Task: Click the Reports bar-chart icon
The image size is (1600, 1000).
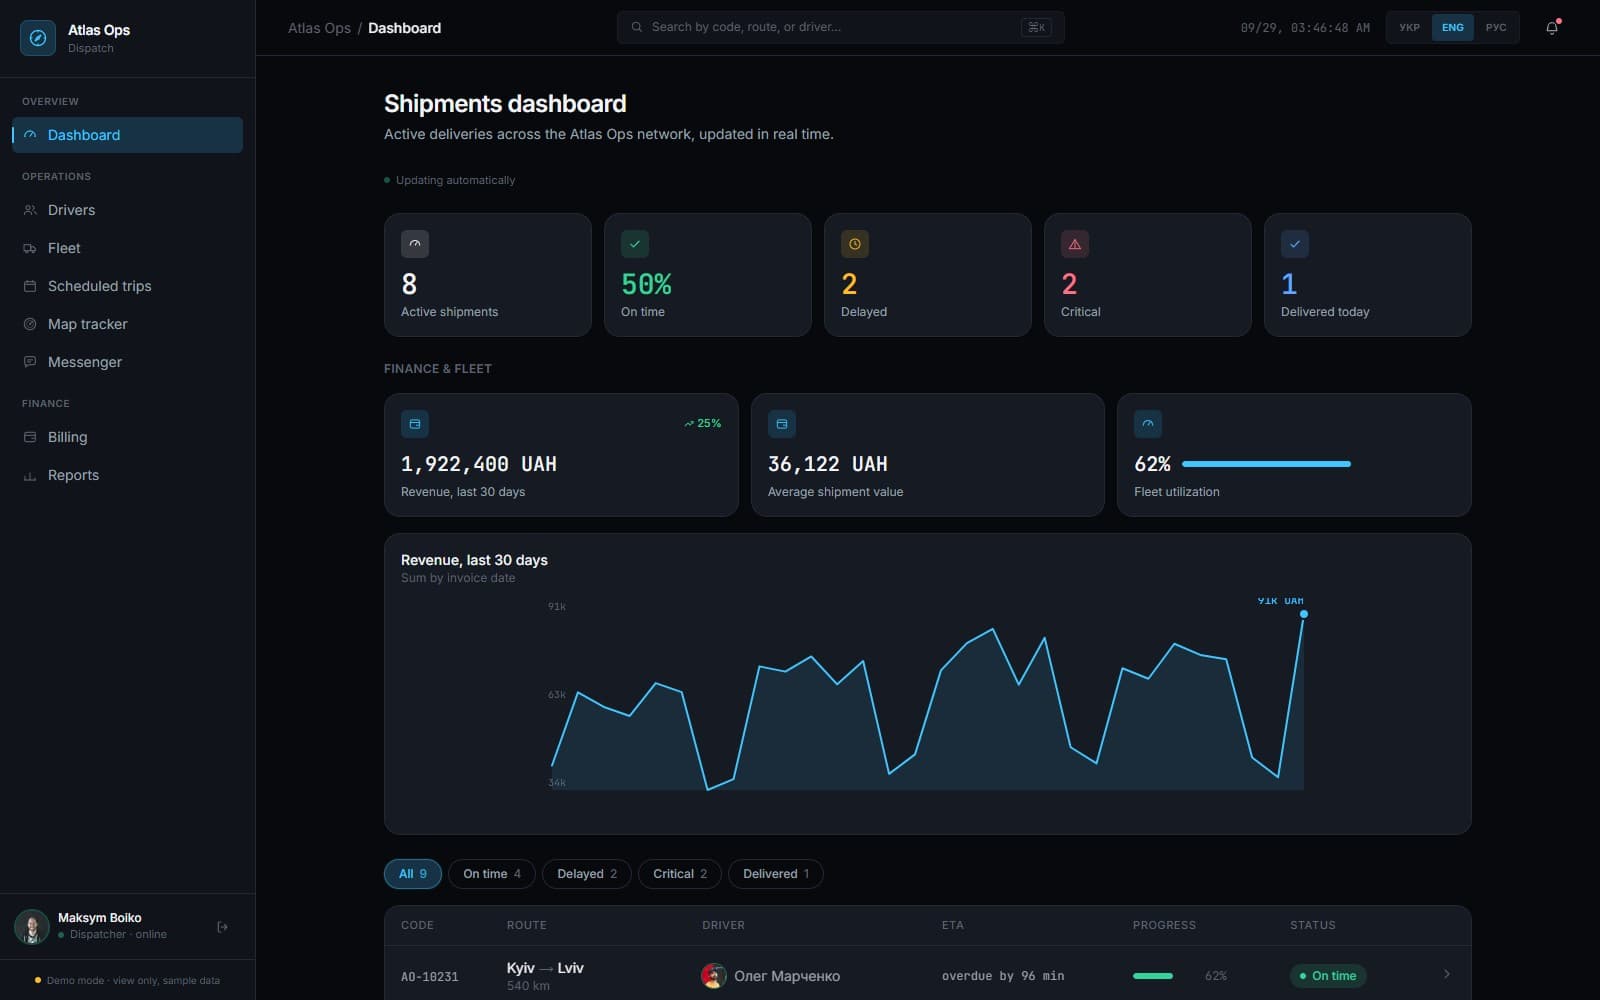Action: click(x=30, y=476)
